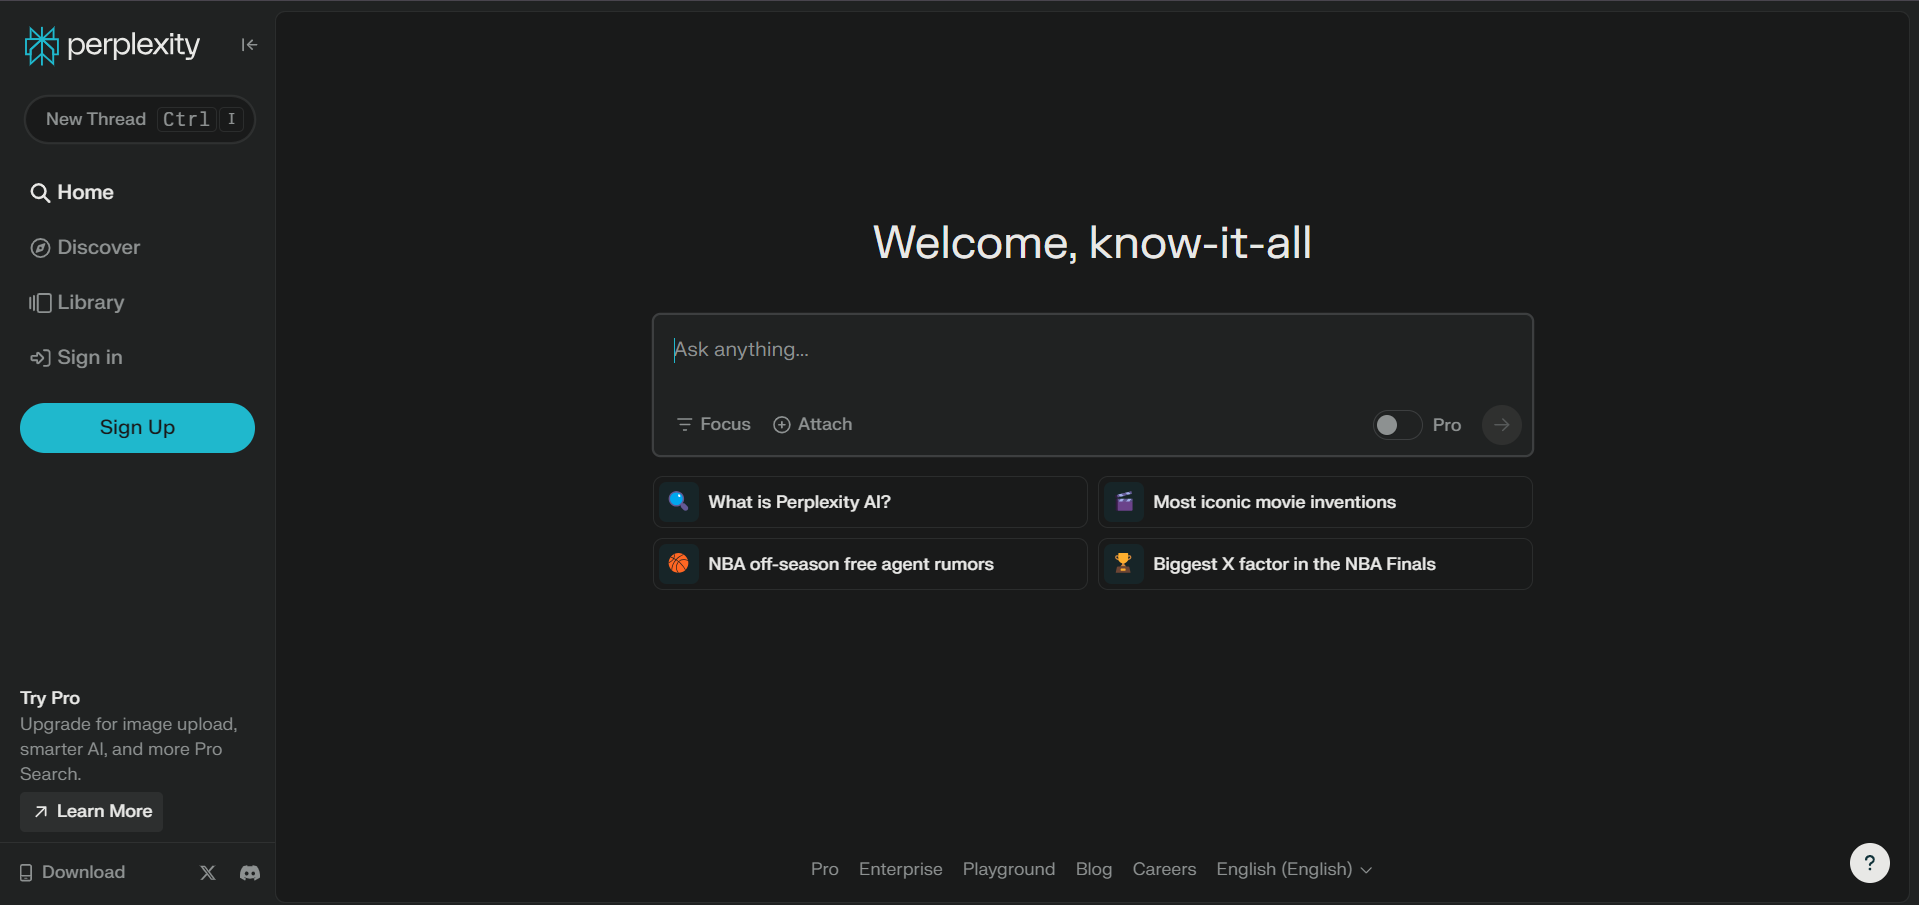Click the Attach file icon

[x=782, y=424]
